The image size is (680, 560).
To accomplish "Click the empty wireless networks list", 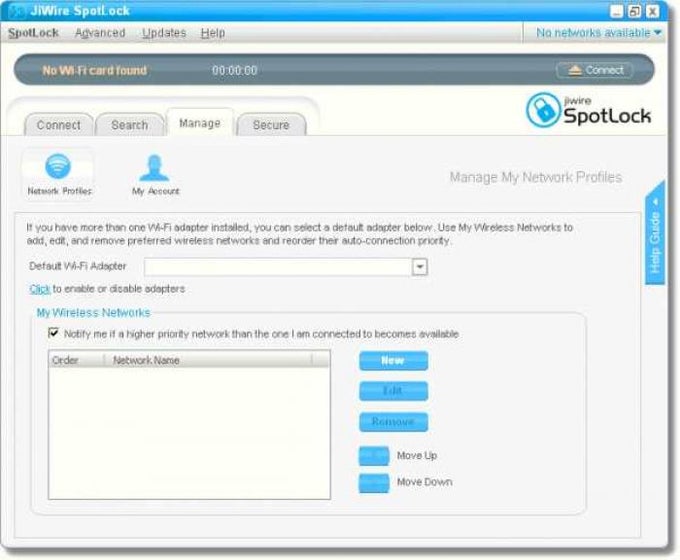I will click(190, 433).
